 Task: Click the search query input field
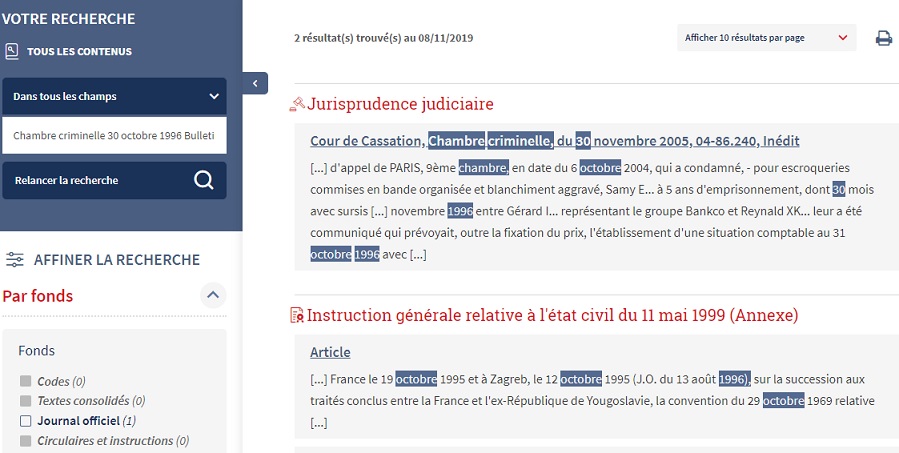click(114, 135)
